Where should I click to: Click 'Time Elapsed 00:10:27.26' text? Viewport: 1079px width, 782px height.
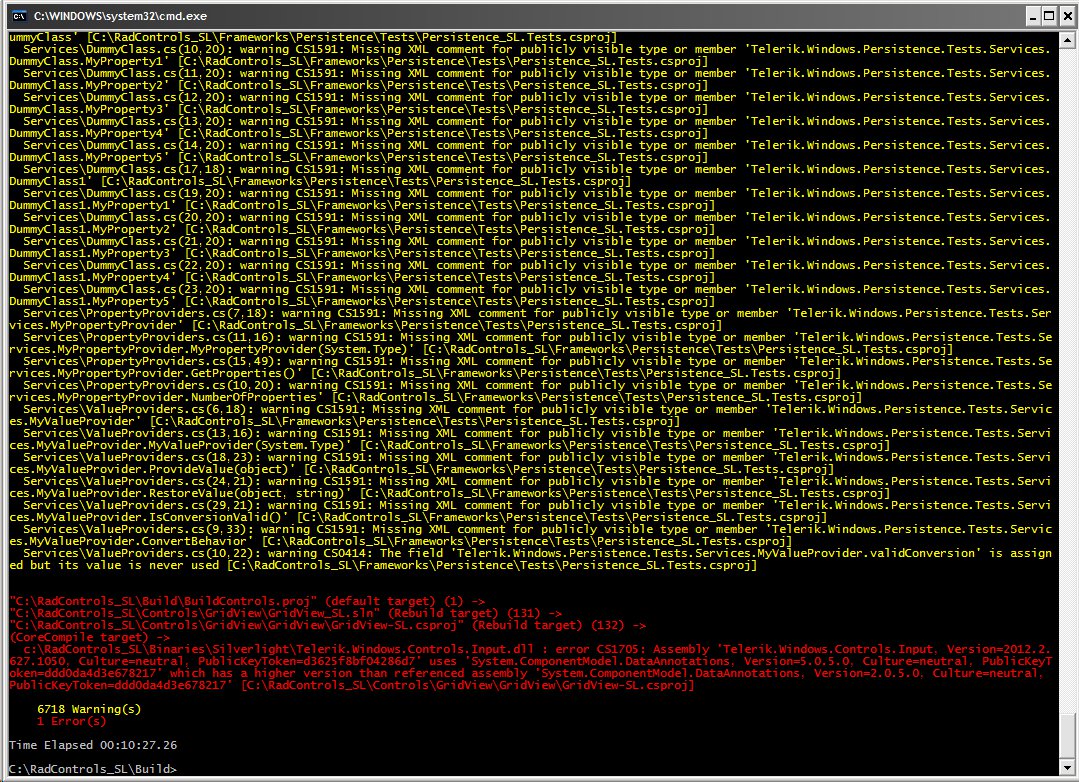(x=93, y=746)
